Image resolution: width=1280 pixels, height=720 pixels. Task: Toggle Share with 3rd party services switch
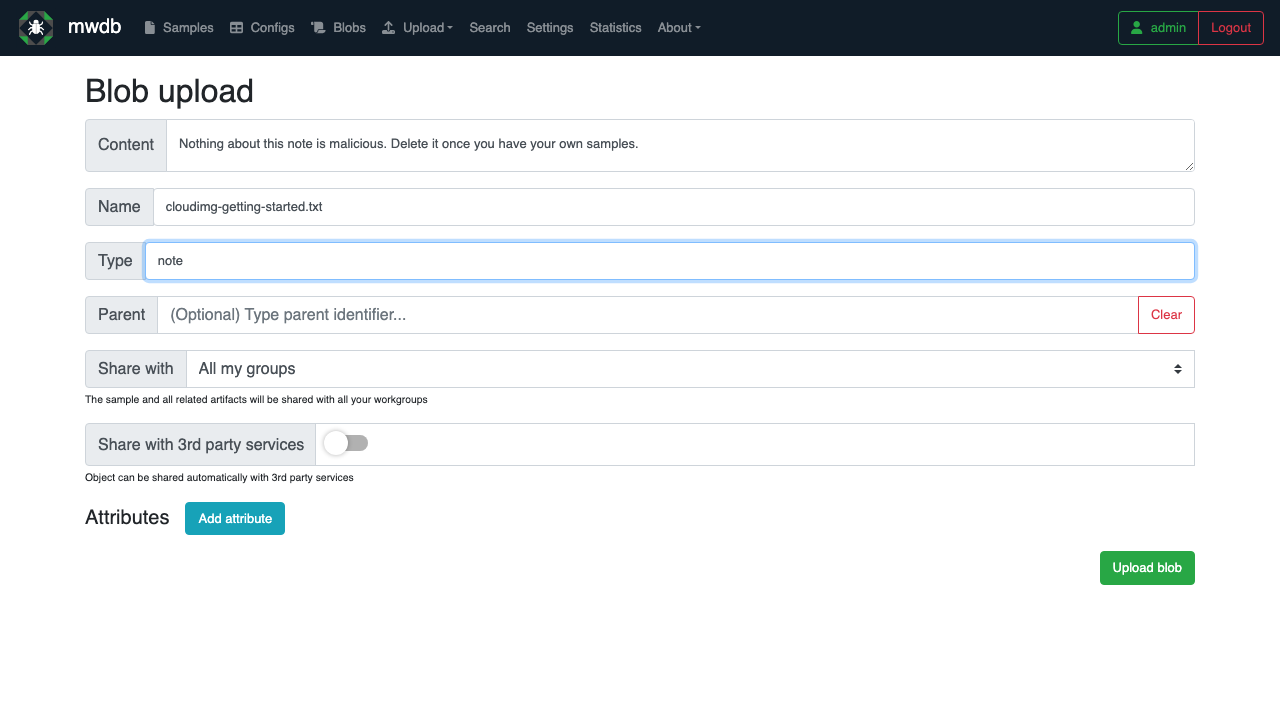tap(346, 443)
